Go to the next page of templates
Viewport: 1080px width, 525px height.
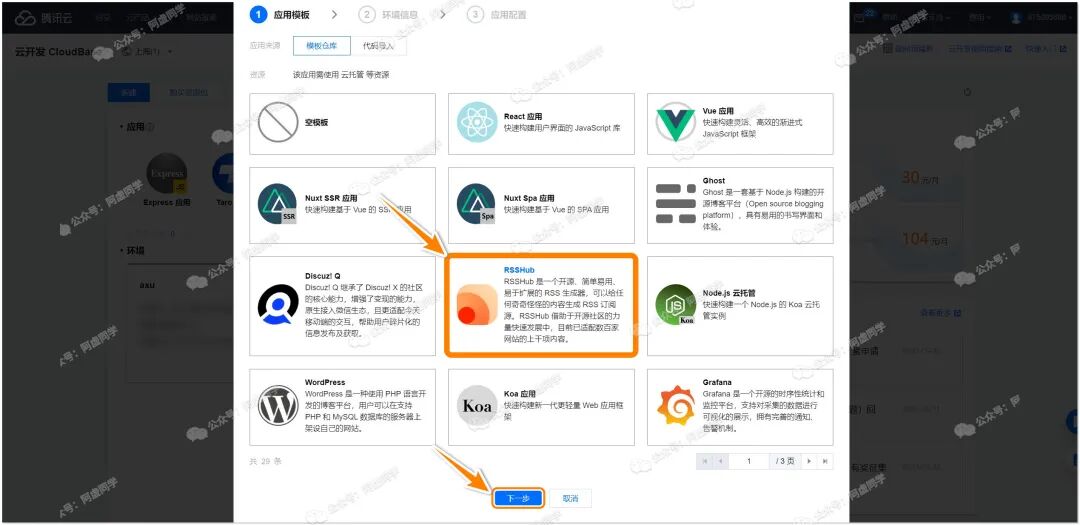(x=809, y=461)
